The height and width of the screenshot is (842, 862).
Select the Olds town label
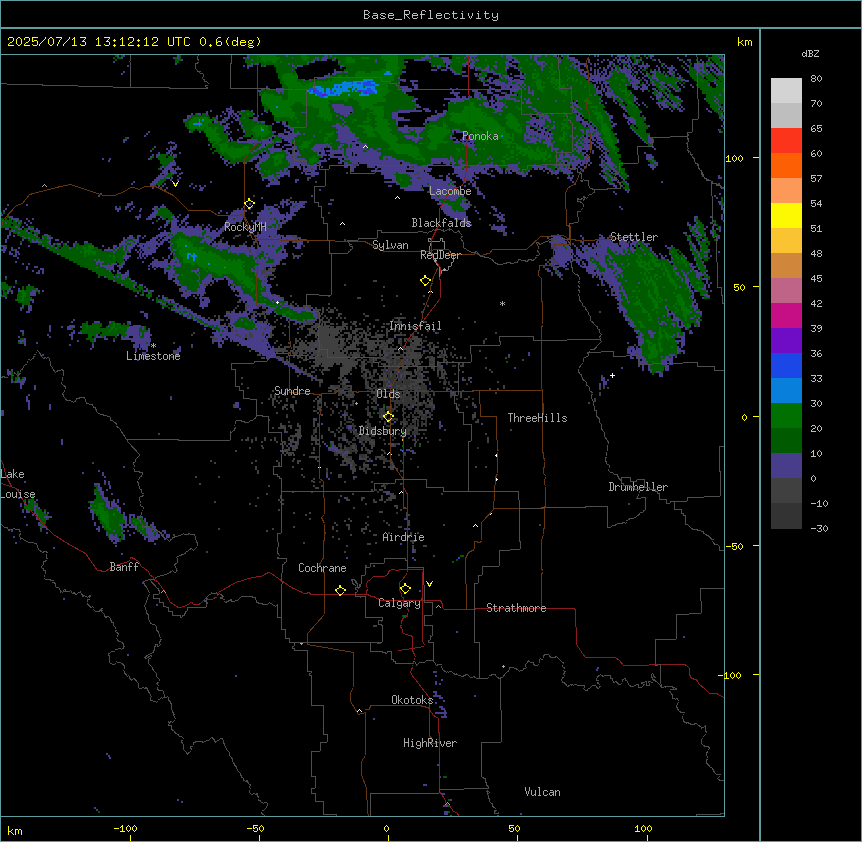[388, 394]
